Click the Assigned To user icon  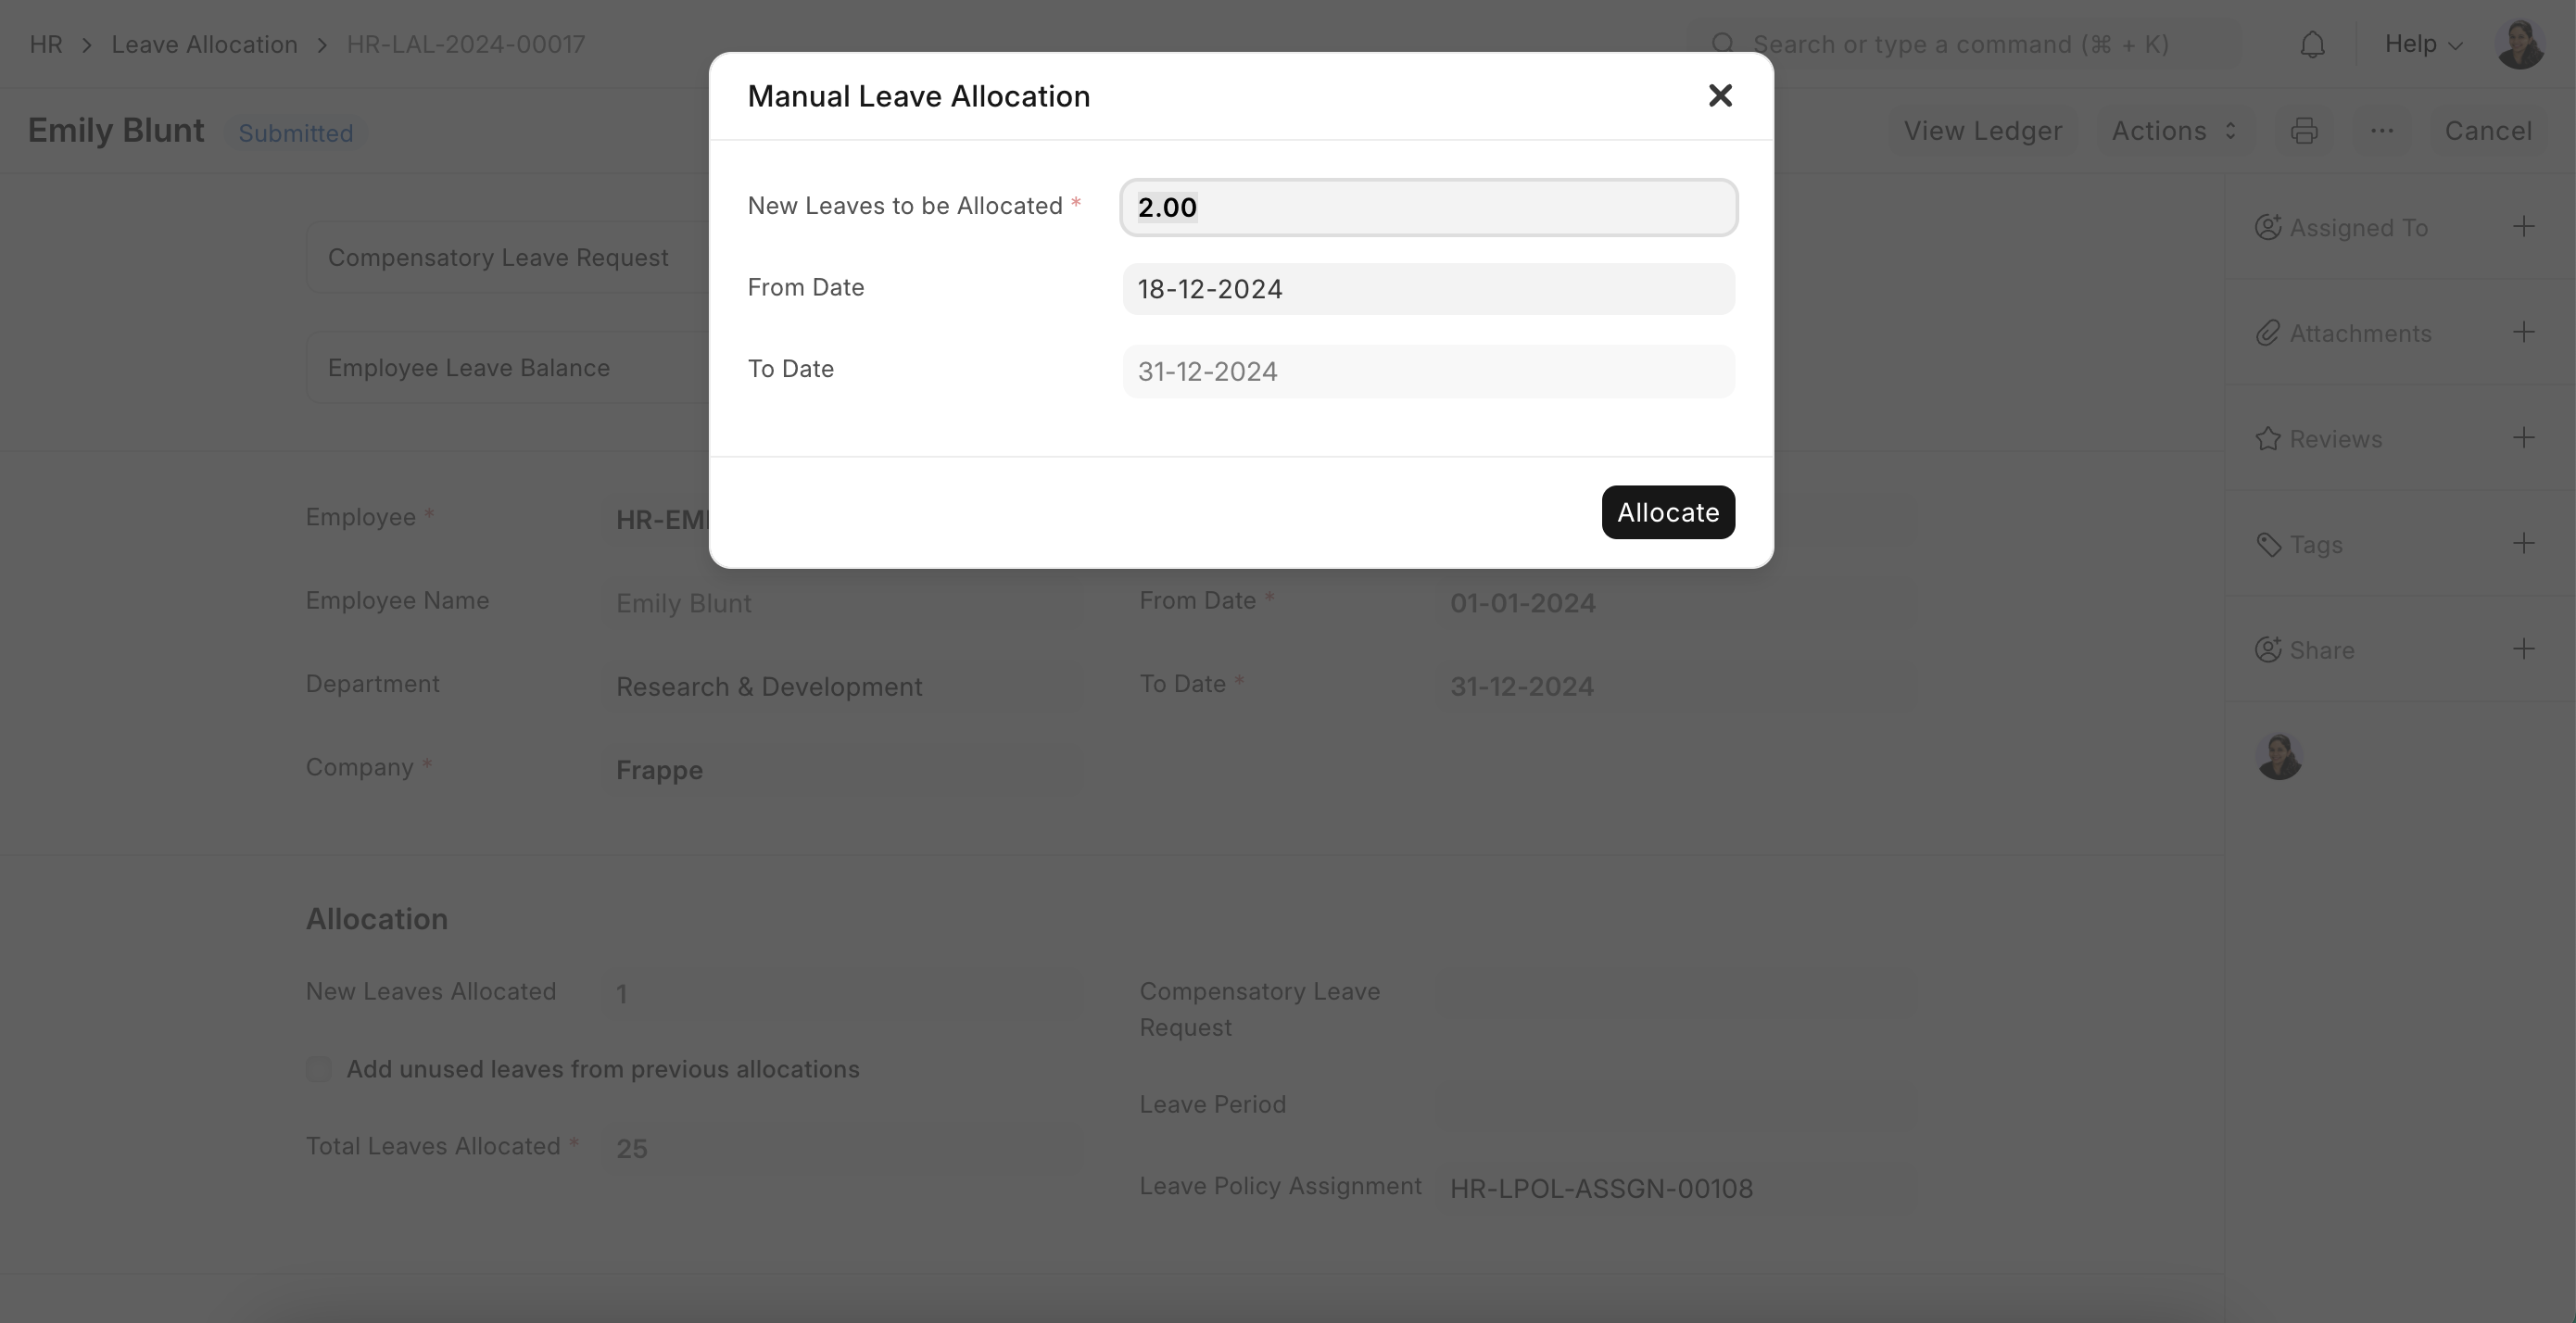[2268, 227]
